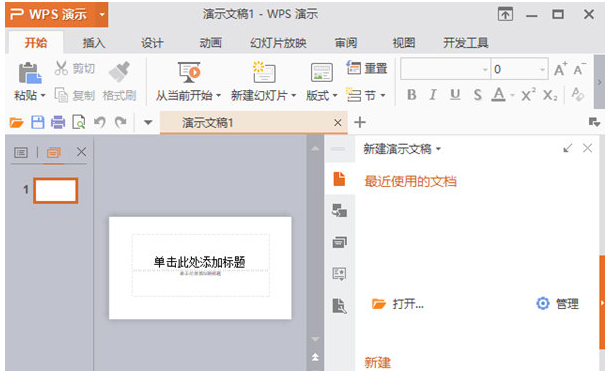Viewport: 610px width, 371px height.
Task: Increase font size with A+ icon
Action: [561, 69]
